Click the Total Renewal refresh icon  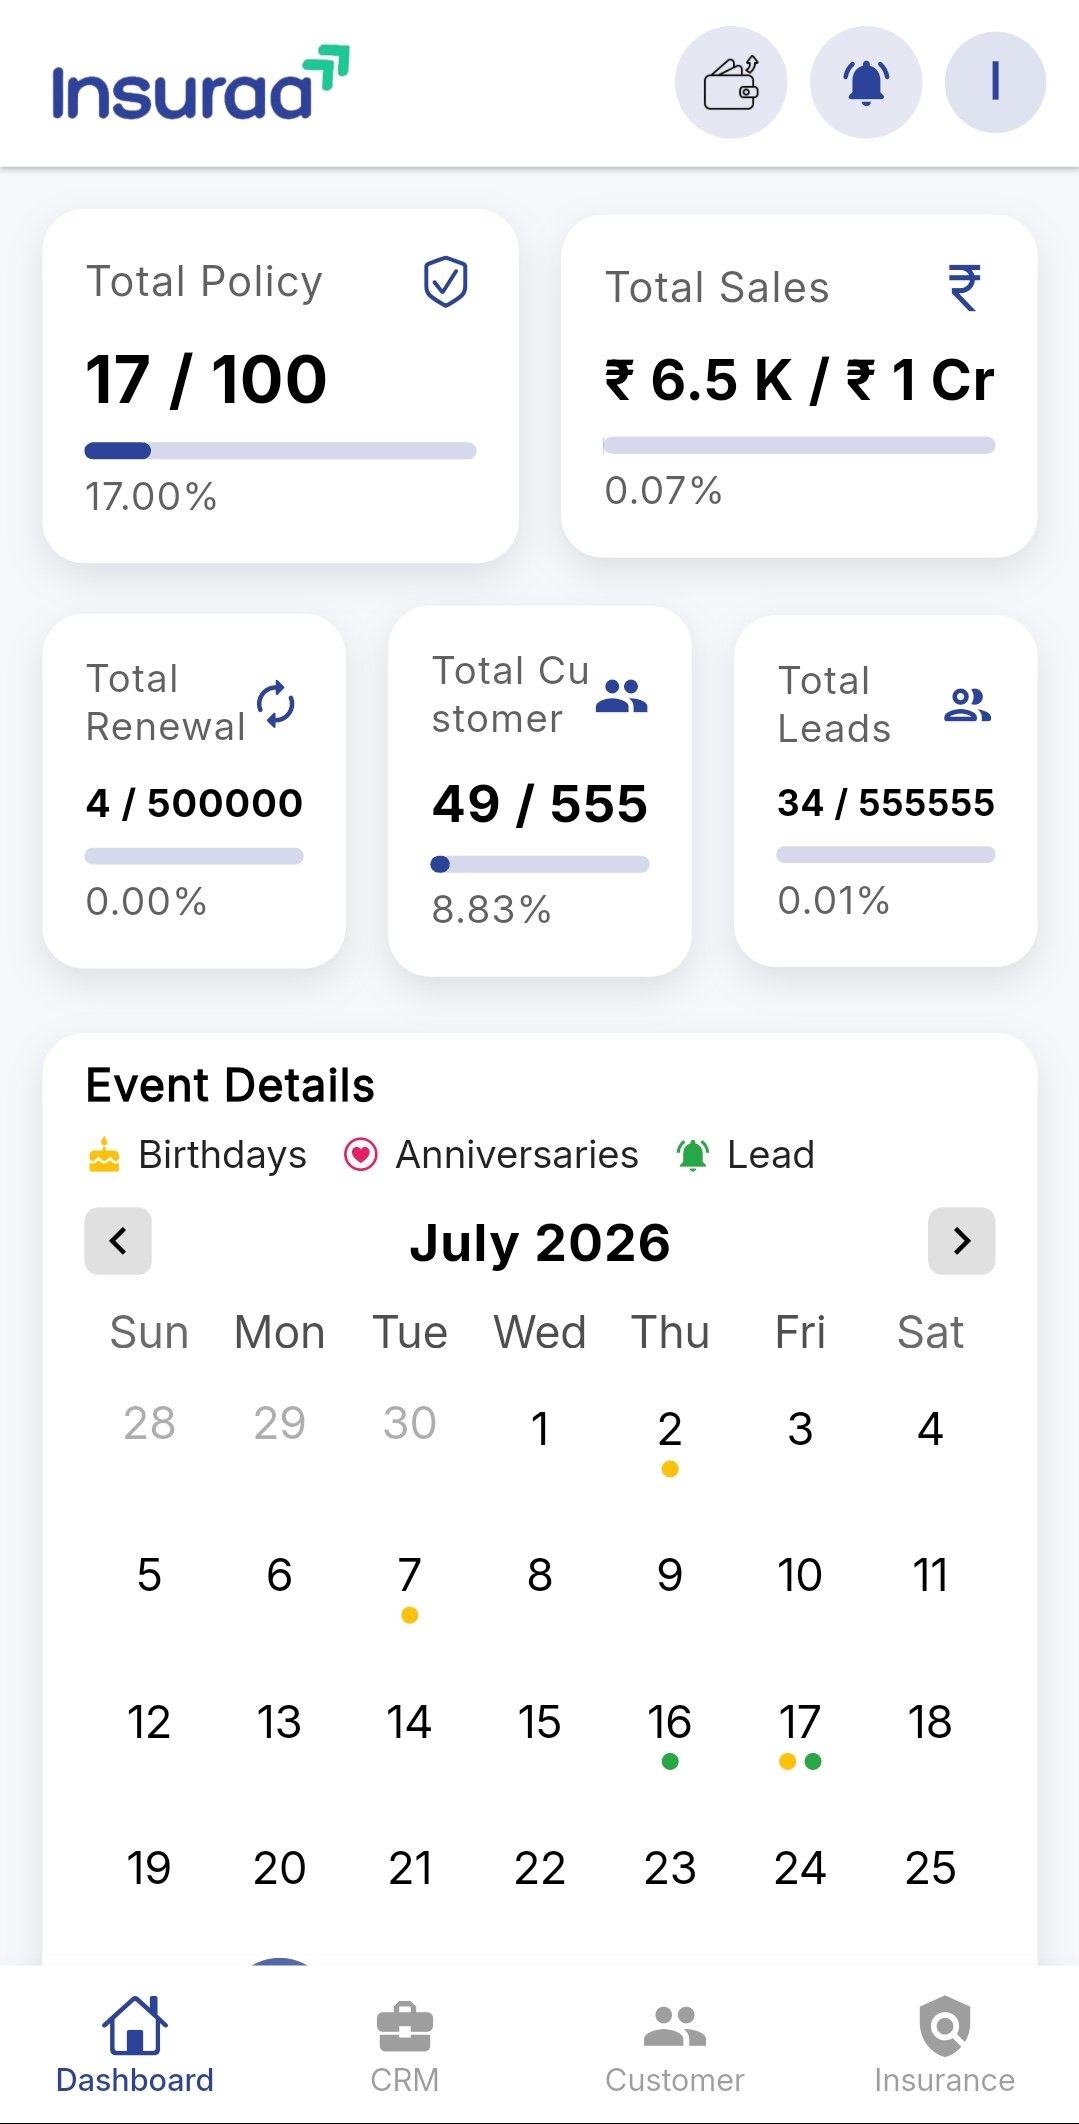(x=276, y=704)
